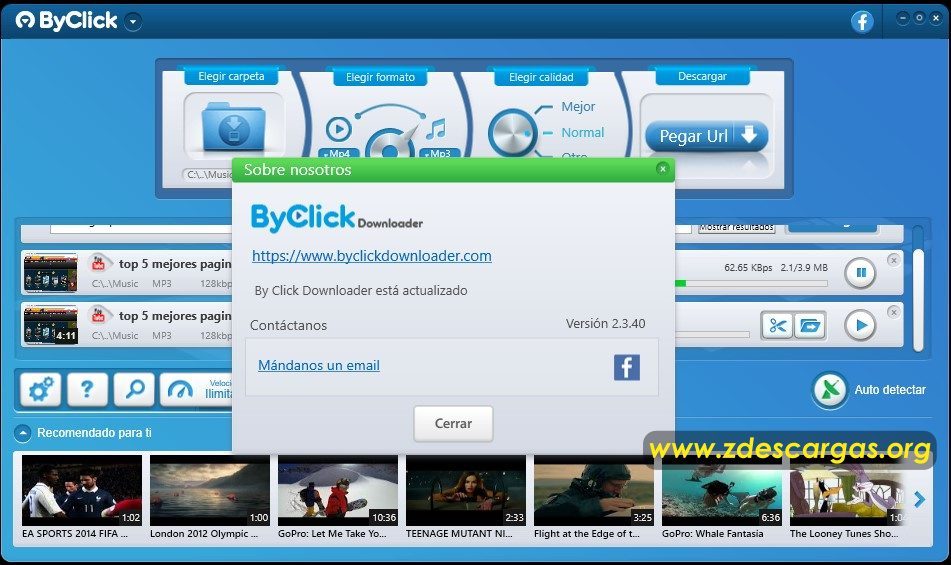Play the second downloaded item
951x565 pixels.
(x=860, y=326)
